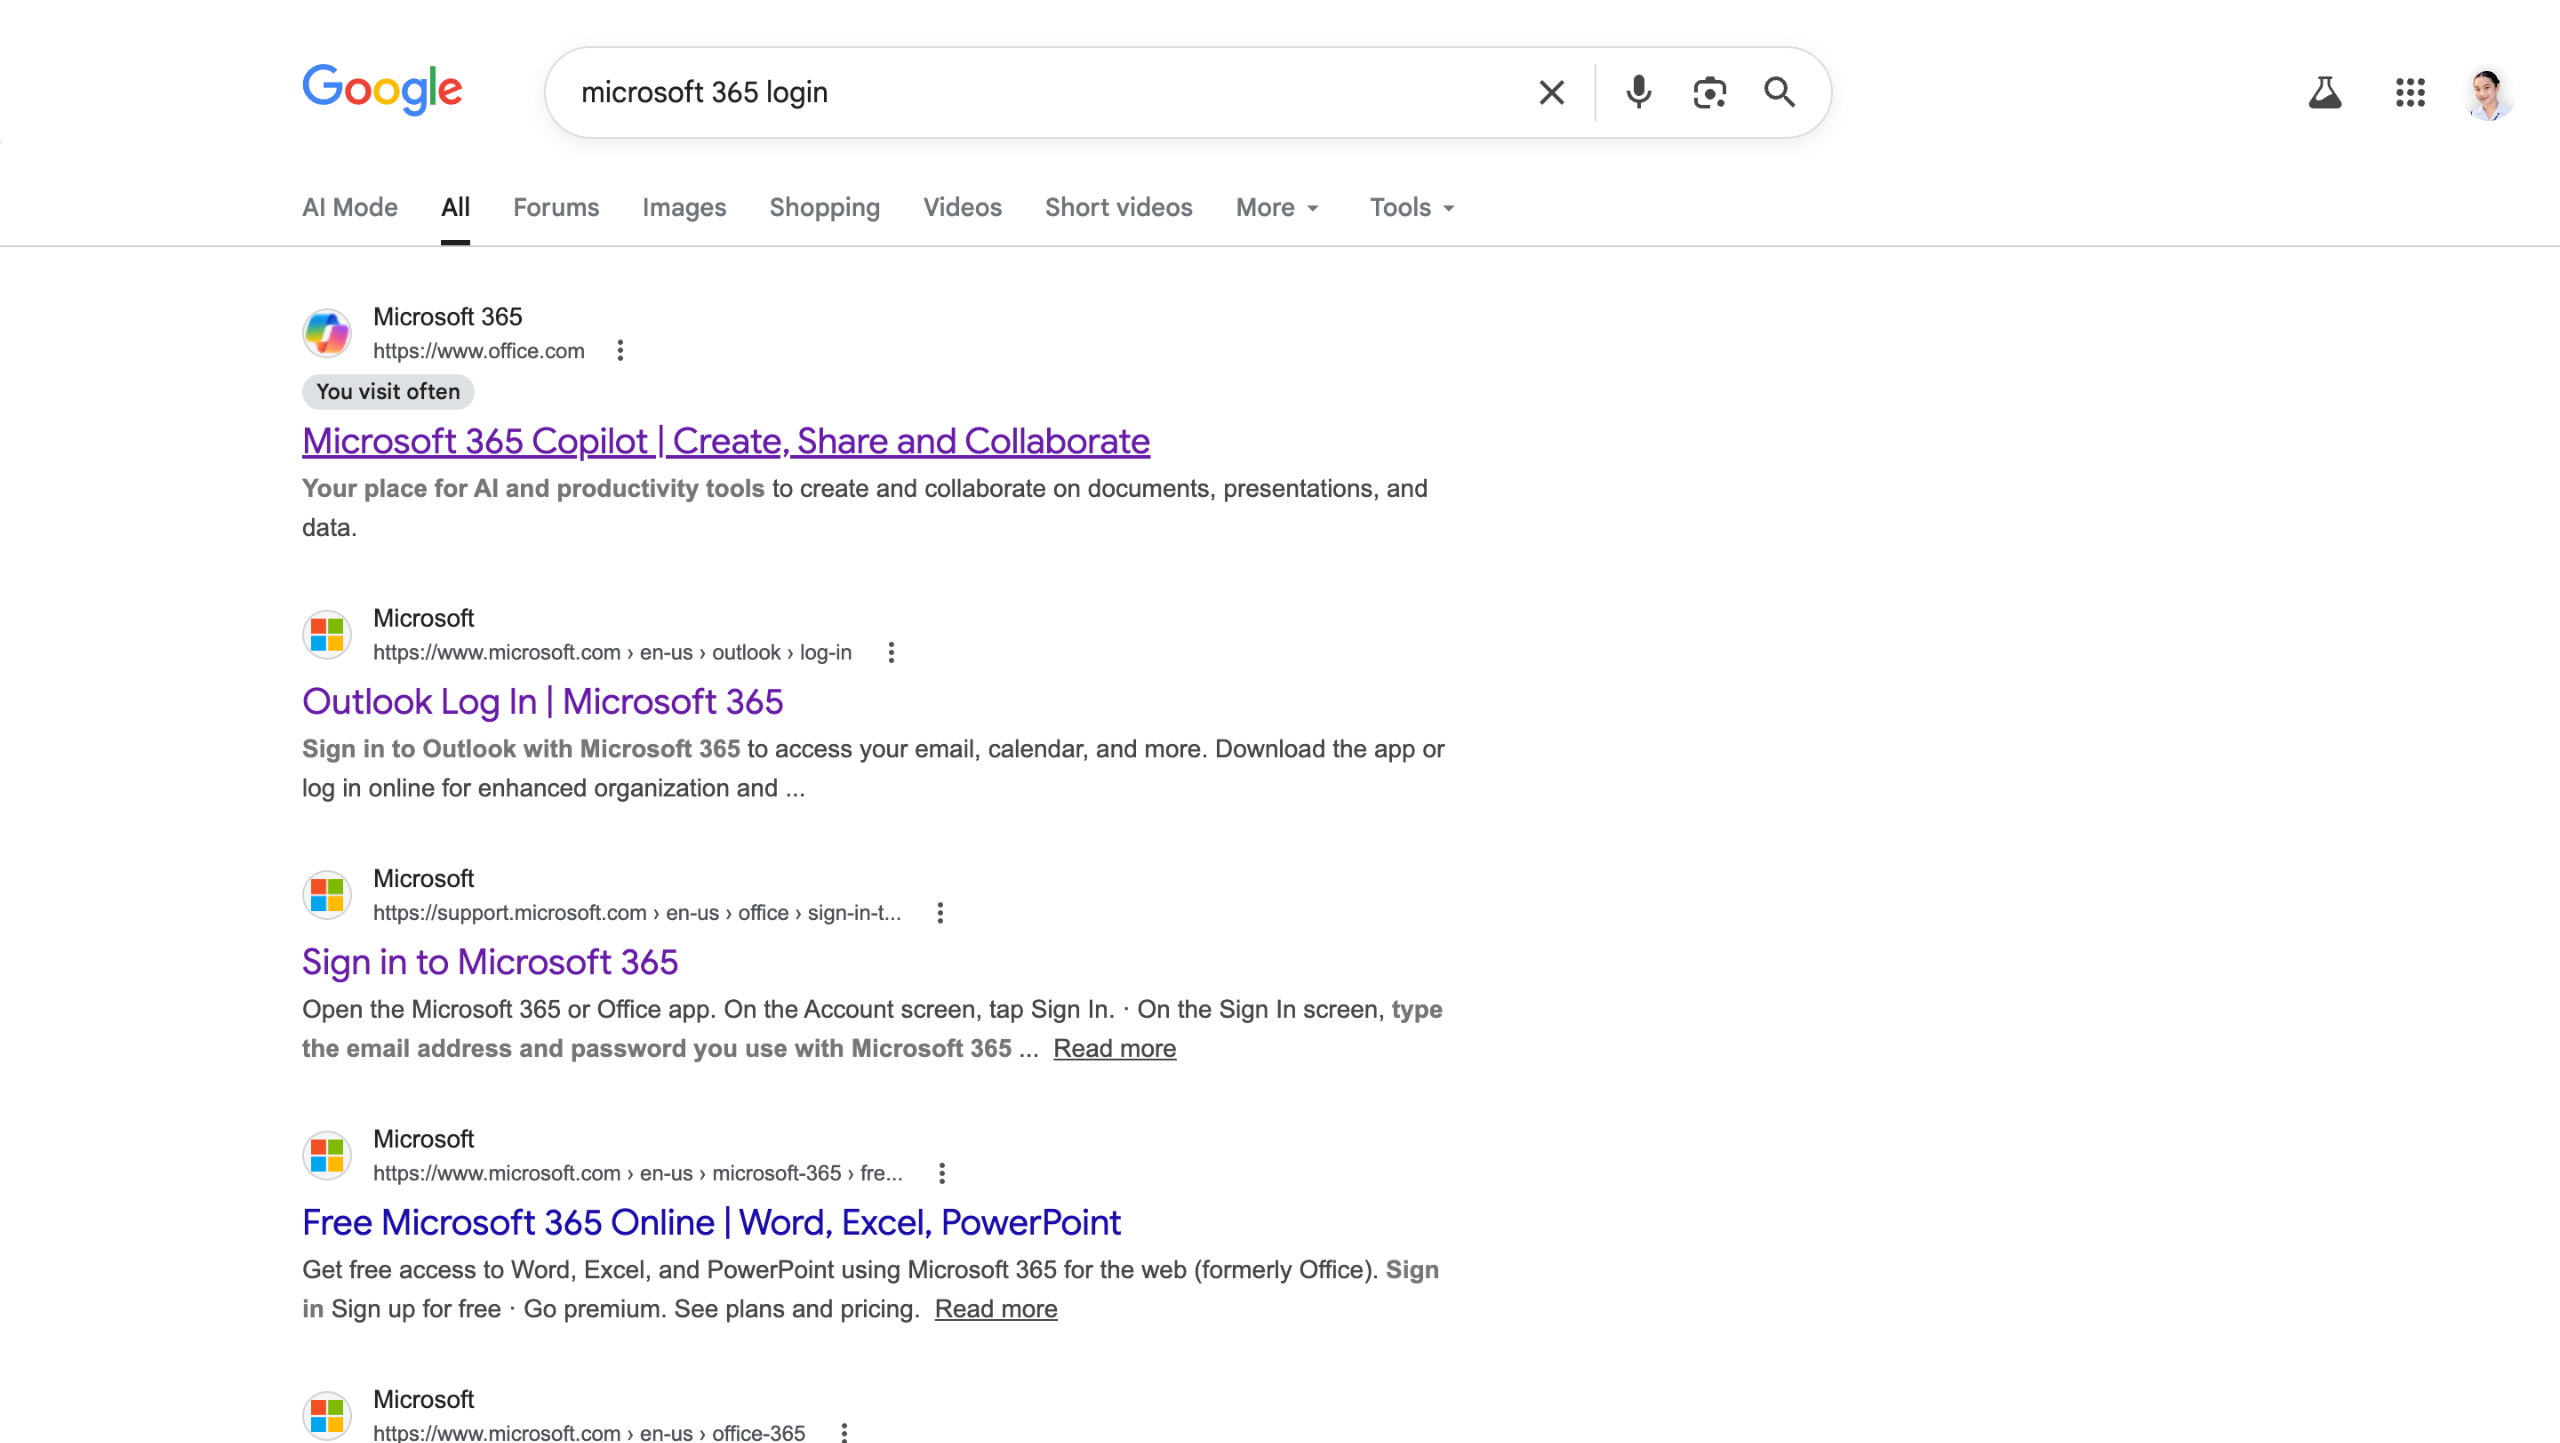2560x1443 pixels.
Task: Switch to AI Mode tab
Action: point(350,208)
